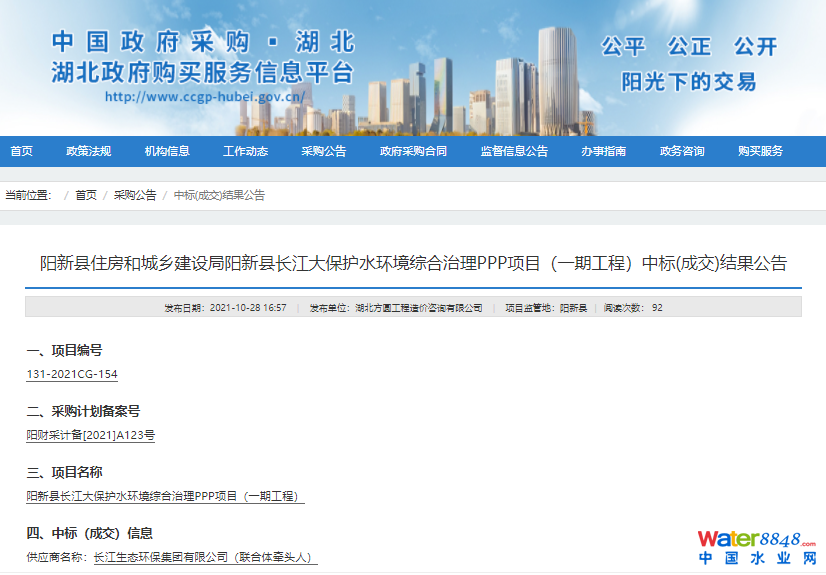The width and height of the screenshot is (826, 575).
Task: Click the announcement headline about 阳新县 PPP项目
Action: pos(413,264)
